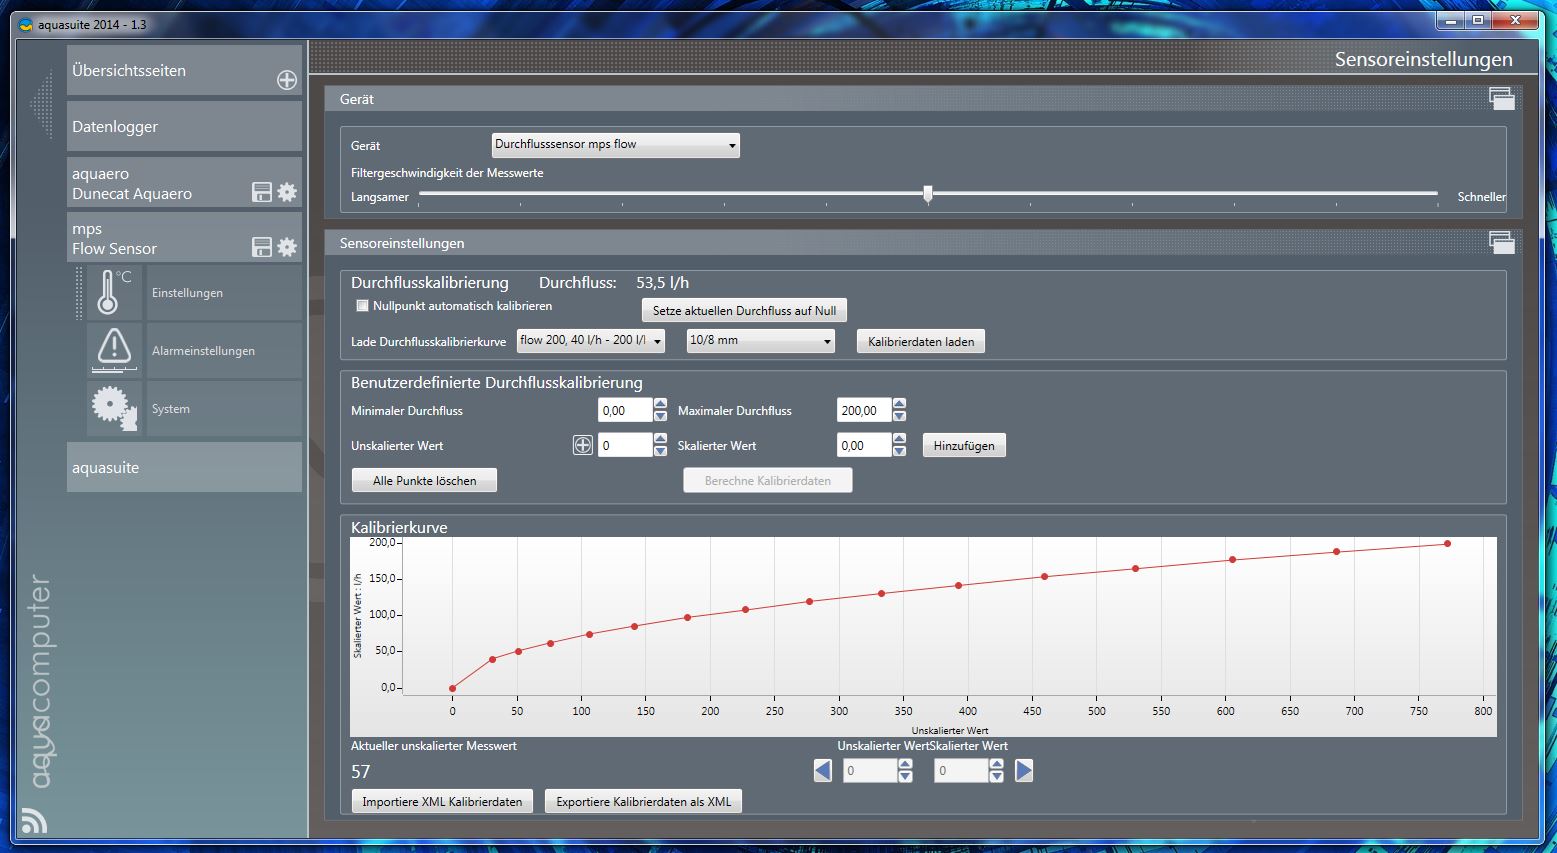Viewport: 1557px width, 853px height.
Task: Open the gear settings for Dunecat Aquaero
Action: coord(287,192)
